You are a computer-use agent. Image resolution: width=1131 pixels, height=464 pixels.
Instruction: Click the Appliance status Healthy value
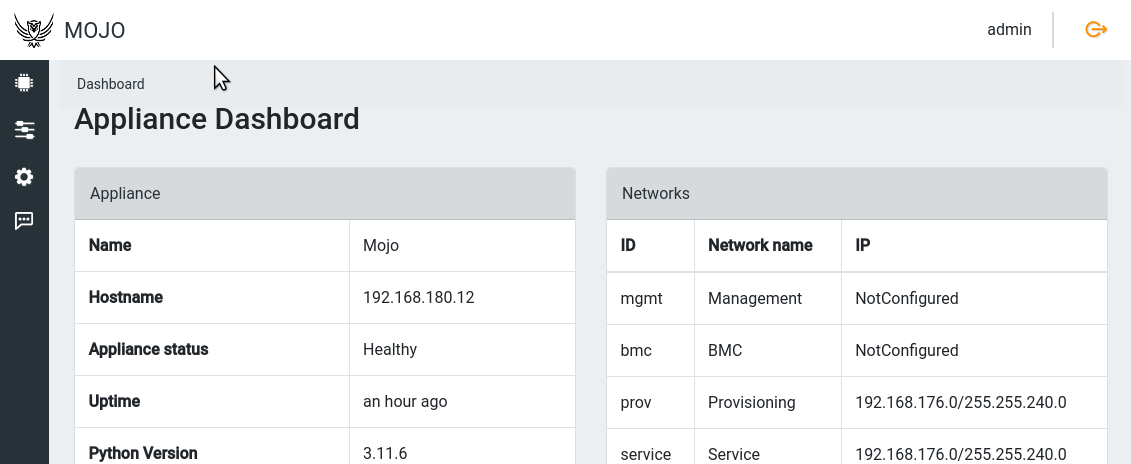click(390, 350)
